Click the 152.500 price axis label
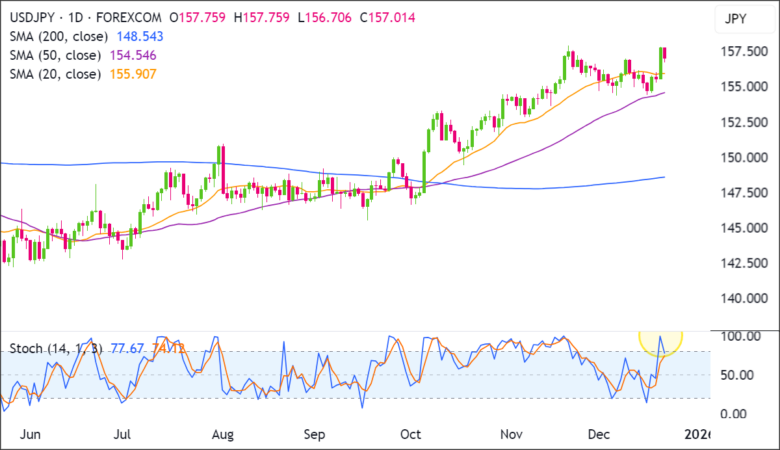Image resolution: width=780 pixels, height=450 pixels. (744, 122)
